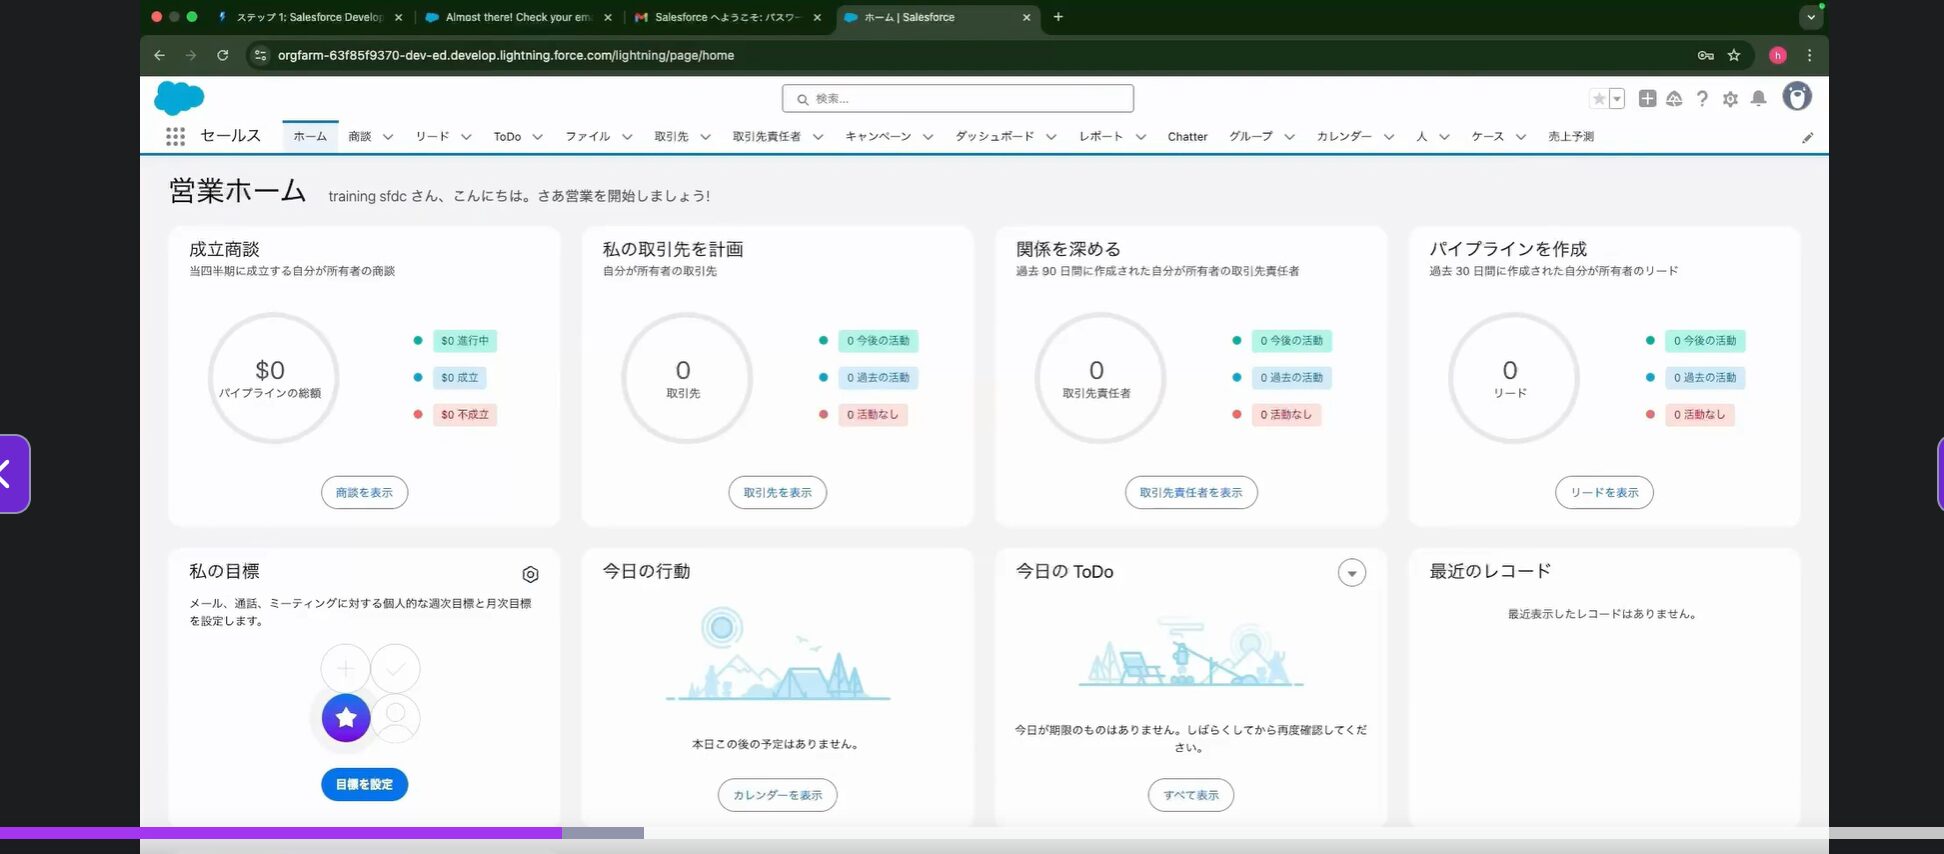This screenshot has width=1944, height=854.
Task: Click the video progress bar at bottom
Action: 972,833
